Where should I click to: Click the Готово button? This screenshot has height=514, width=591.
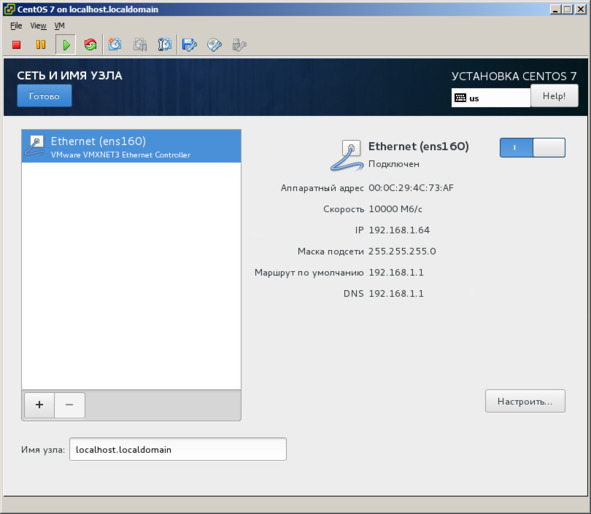coord(44,96)
